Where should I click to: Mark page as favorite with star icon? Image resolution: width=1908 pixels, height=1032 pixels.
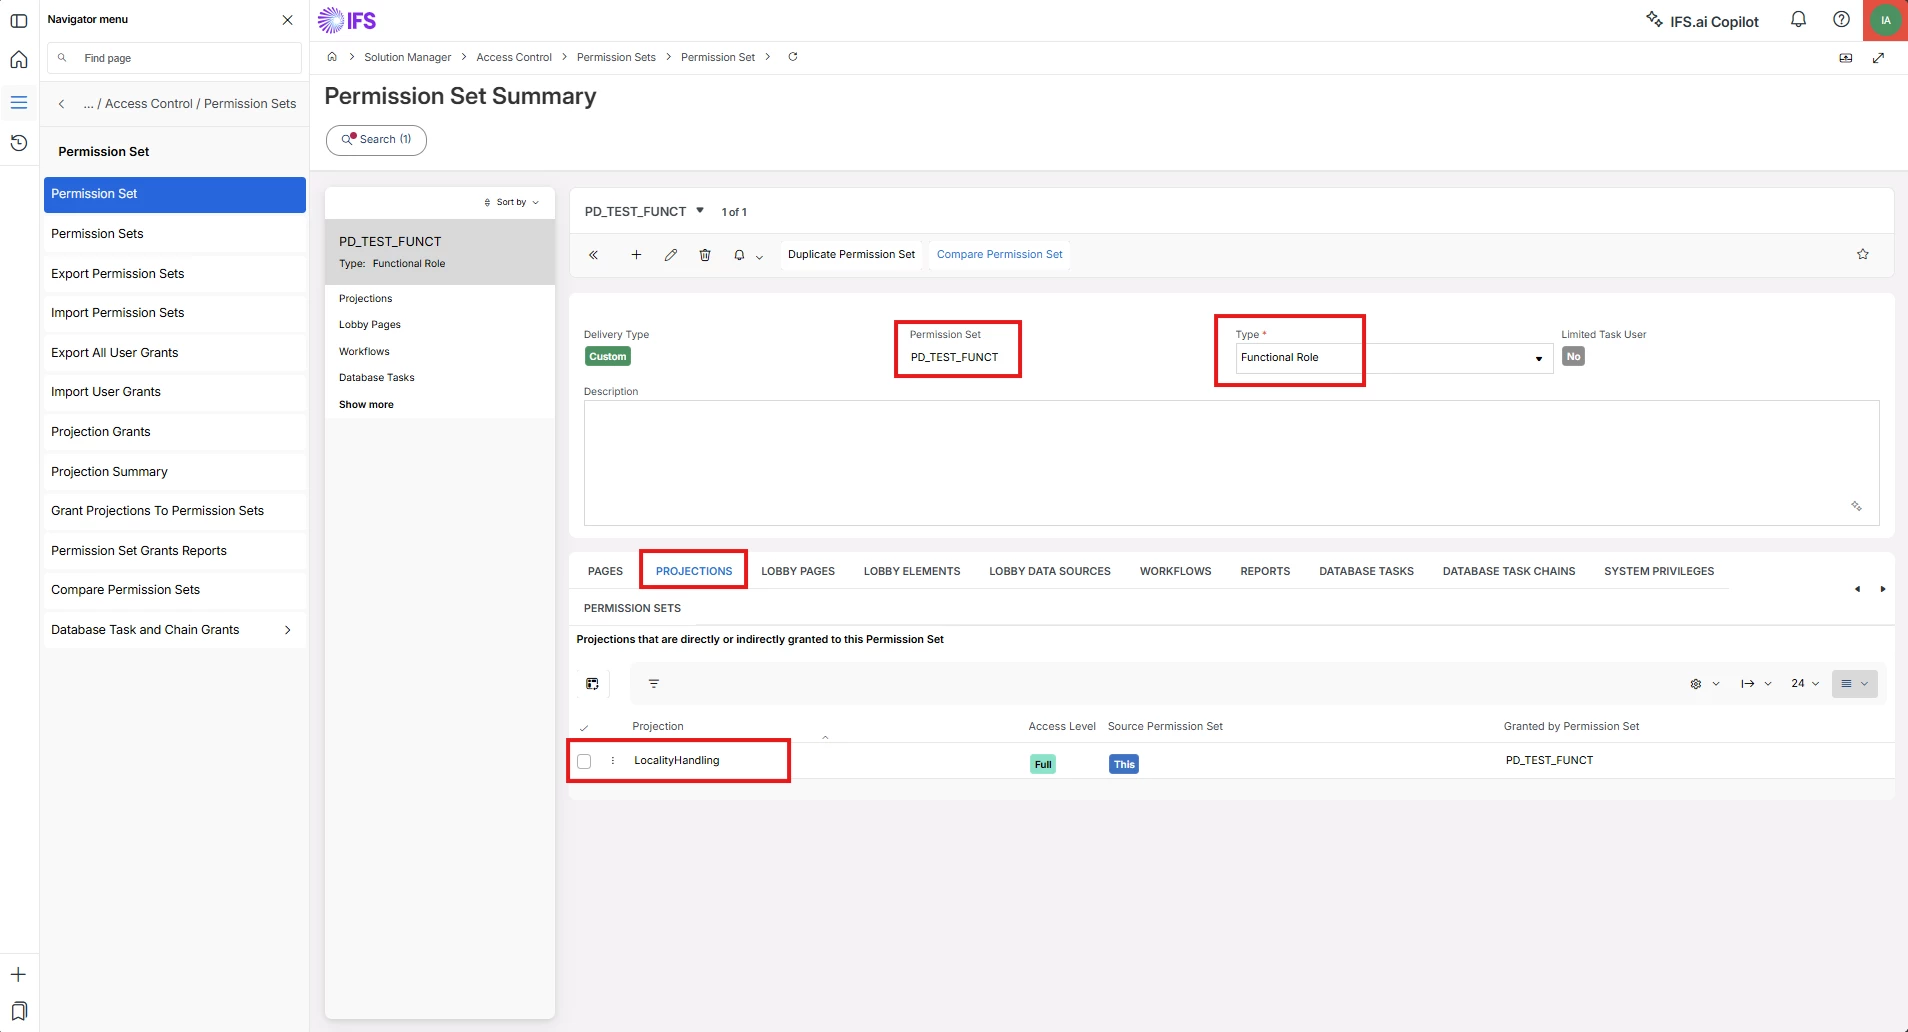tap(1863, 254)
